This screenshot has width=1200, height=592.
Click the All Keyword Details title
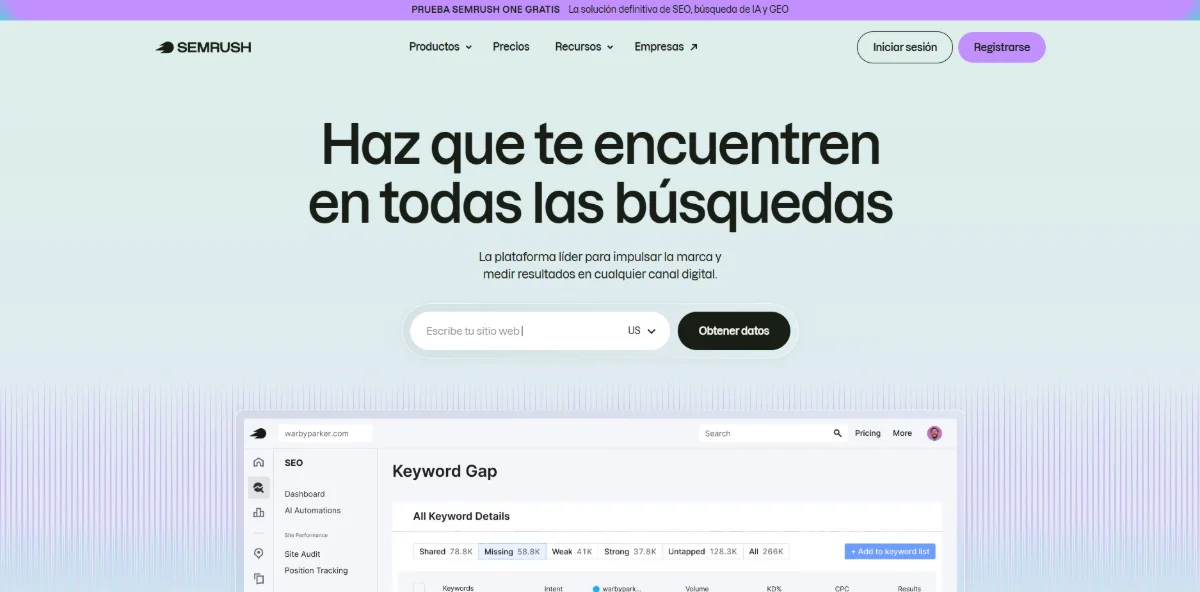pos(461,516)
